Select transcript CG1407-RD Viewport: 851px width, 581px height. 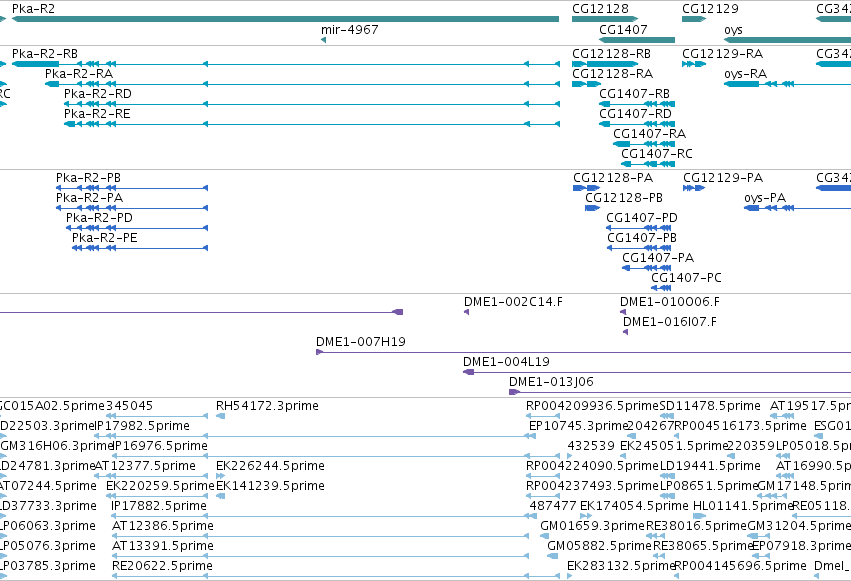636,114
